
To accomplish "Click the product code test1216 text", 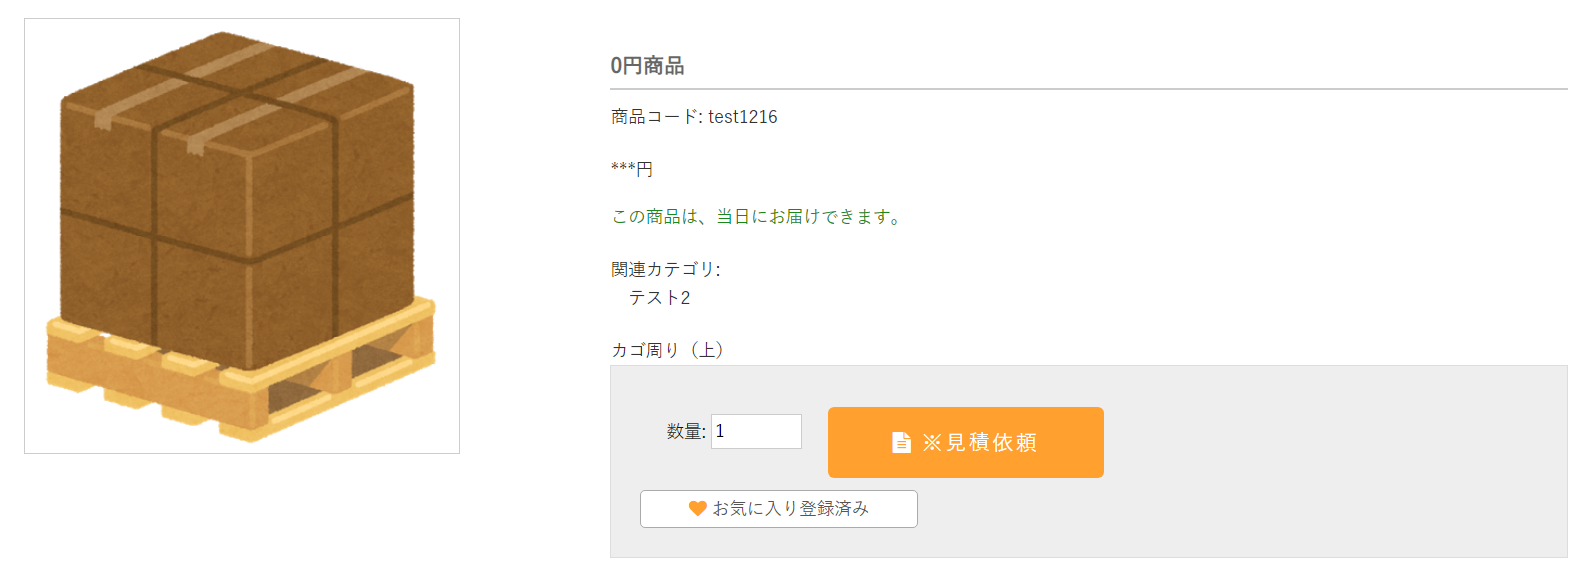I will point(743,117).
